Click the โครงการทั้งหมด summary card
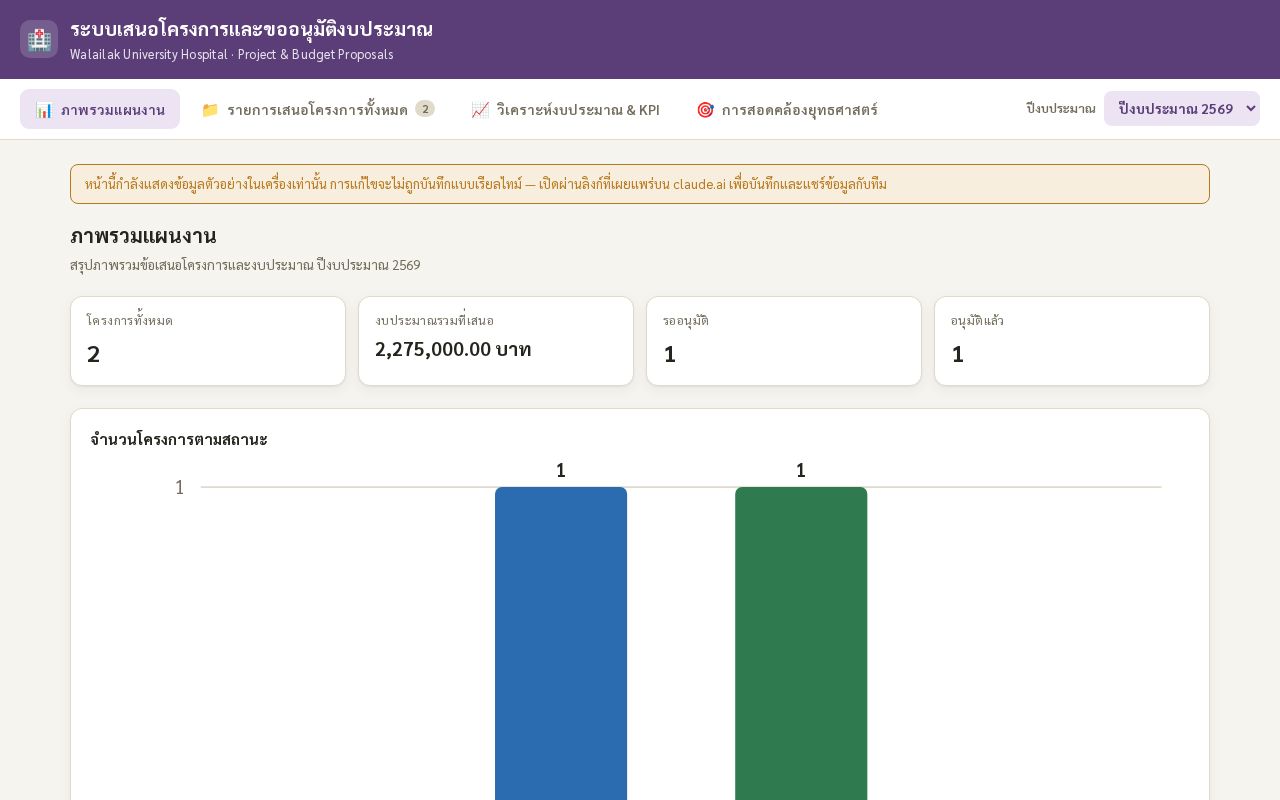1280x800 pixels. point(208,341)
